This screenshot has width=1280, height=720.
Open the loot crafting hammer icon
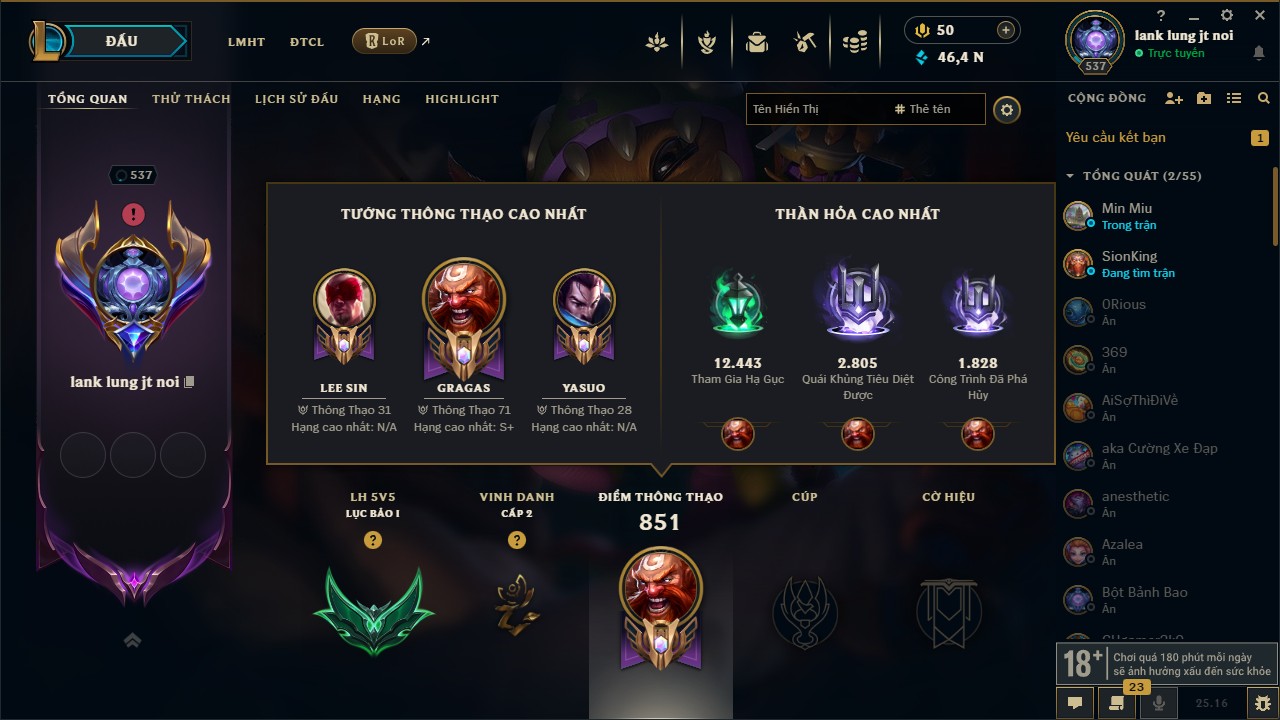tap(805, 42)
